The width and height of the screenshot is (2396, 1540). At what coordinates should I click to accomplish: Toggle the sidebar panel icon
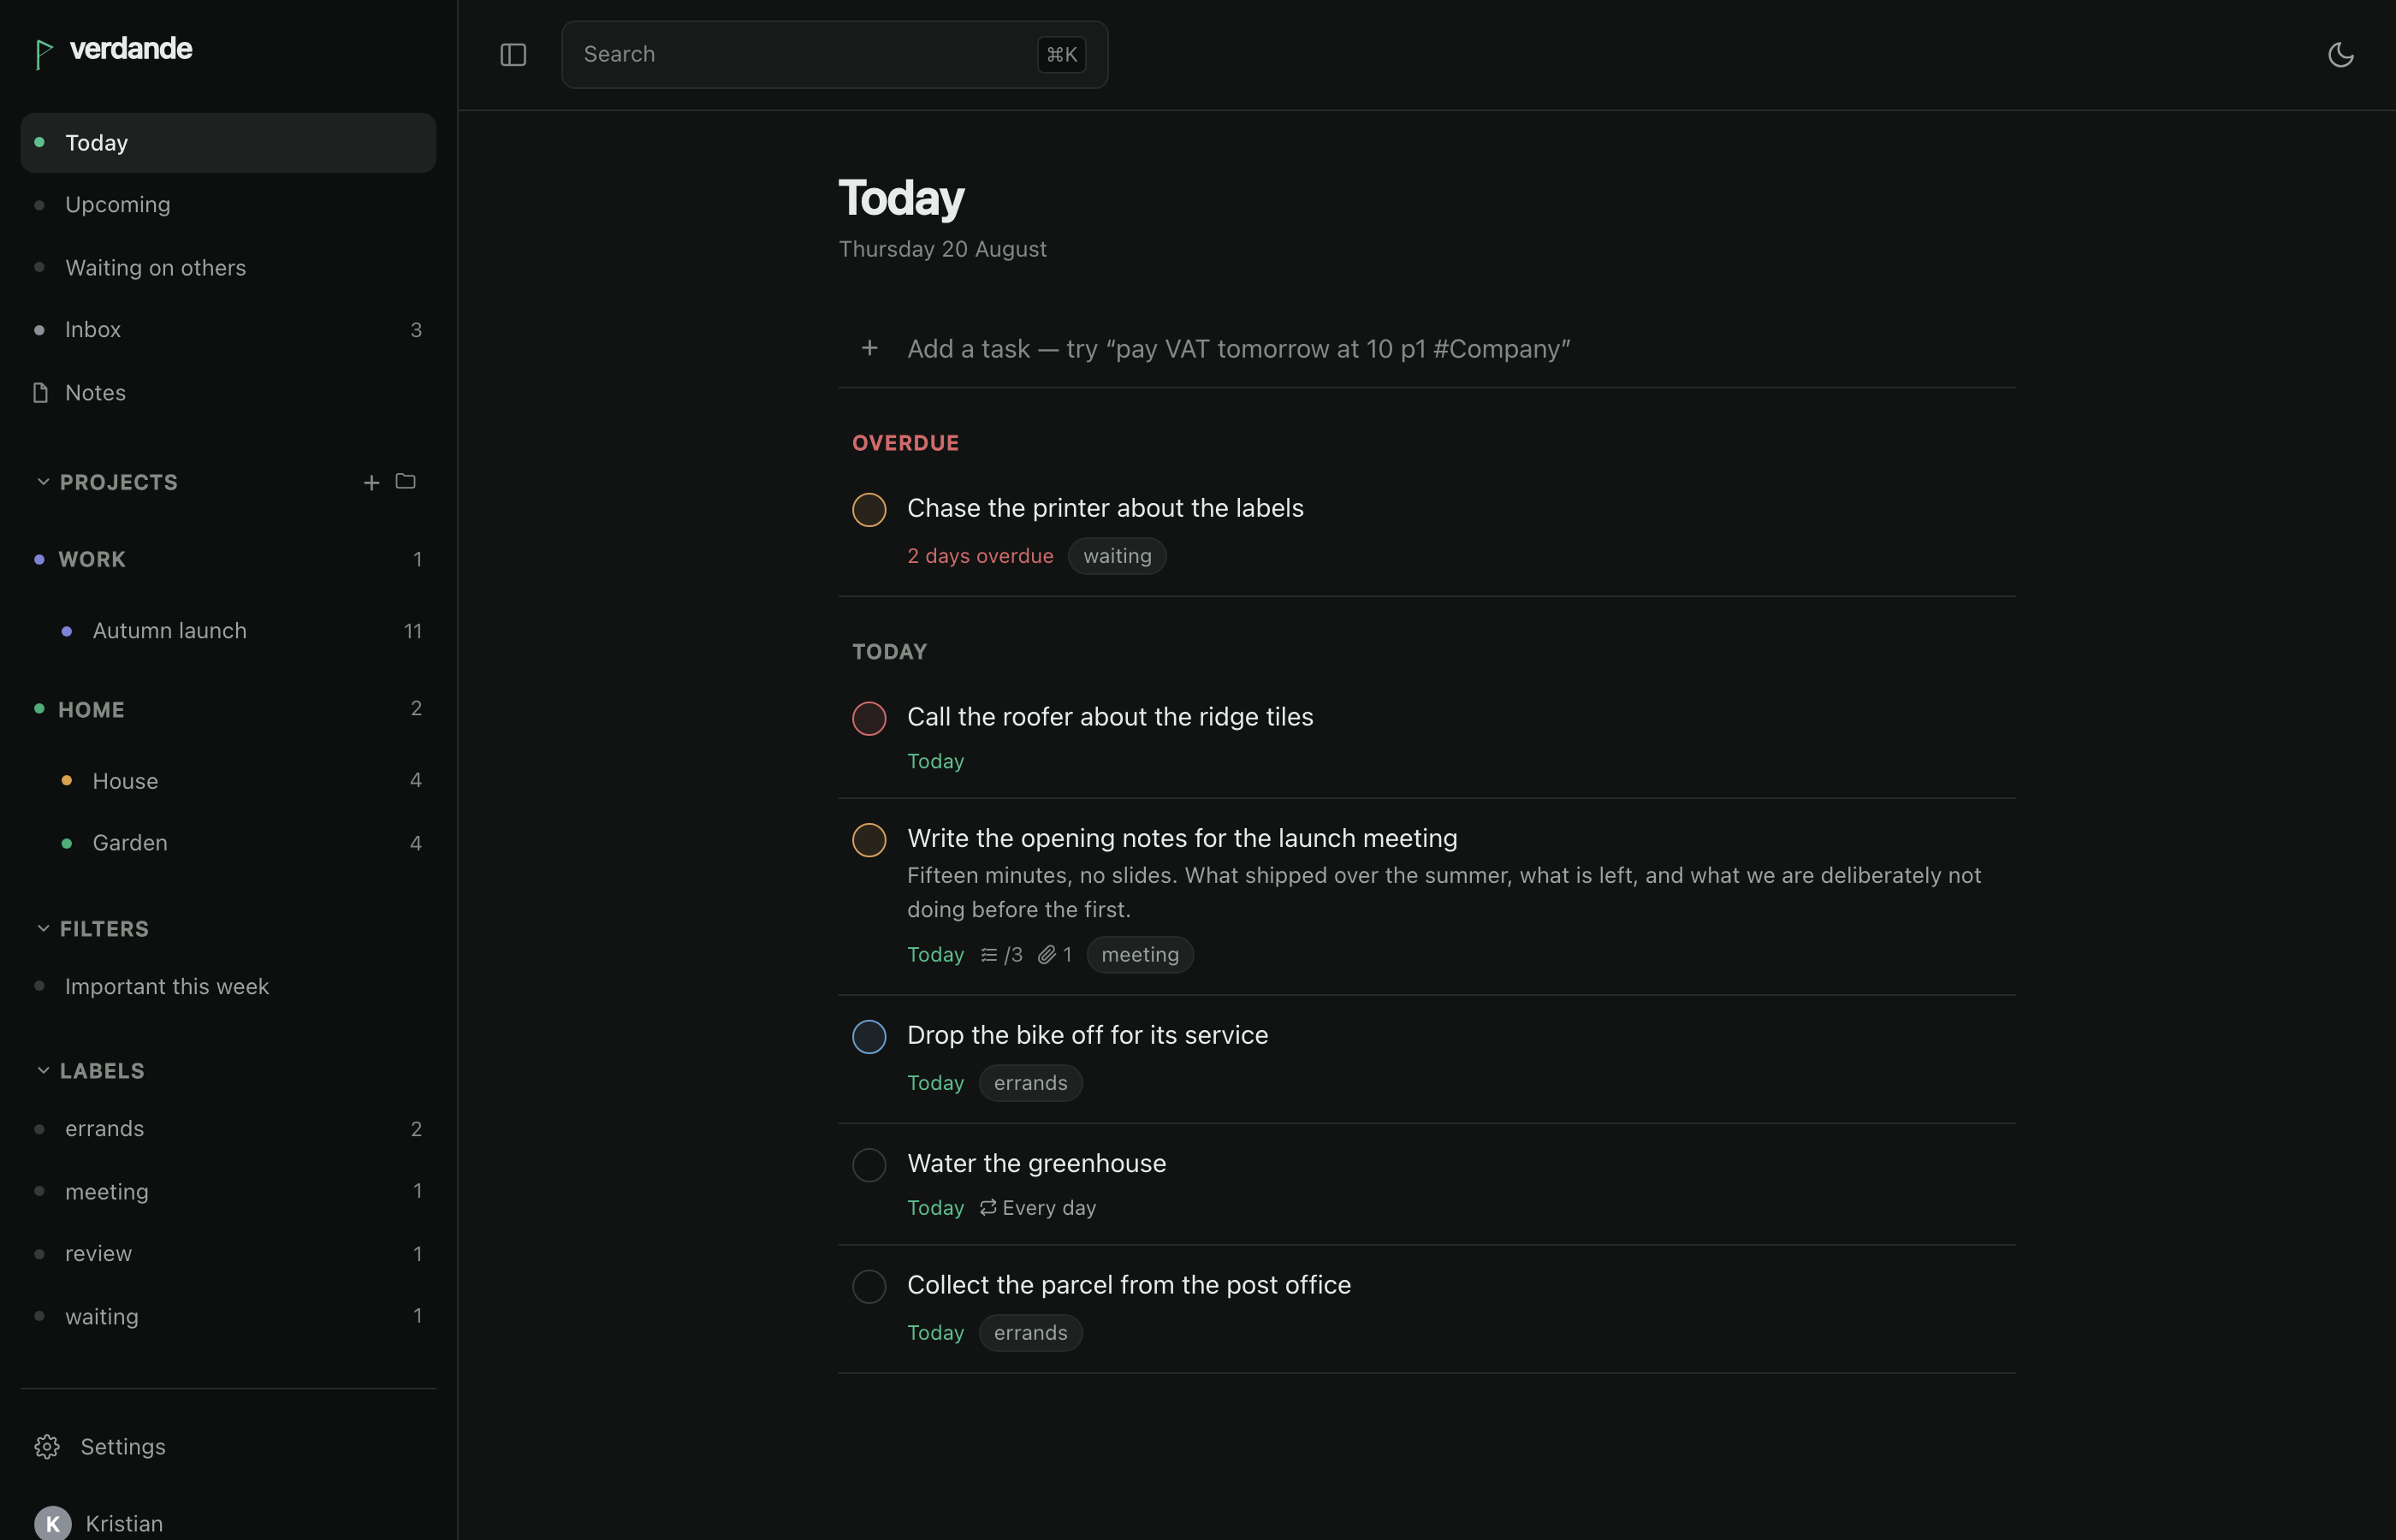513,55
